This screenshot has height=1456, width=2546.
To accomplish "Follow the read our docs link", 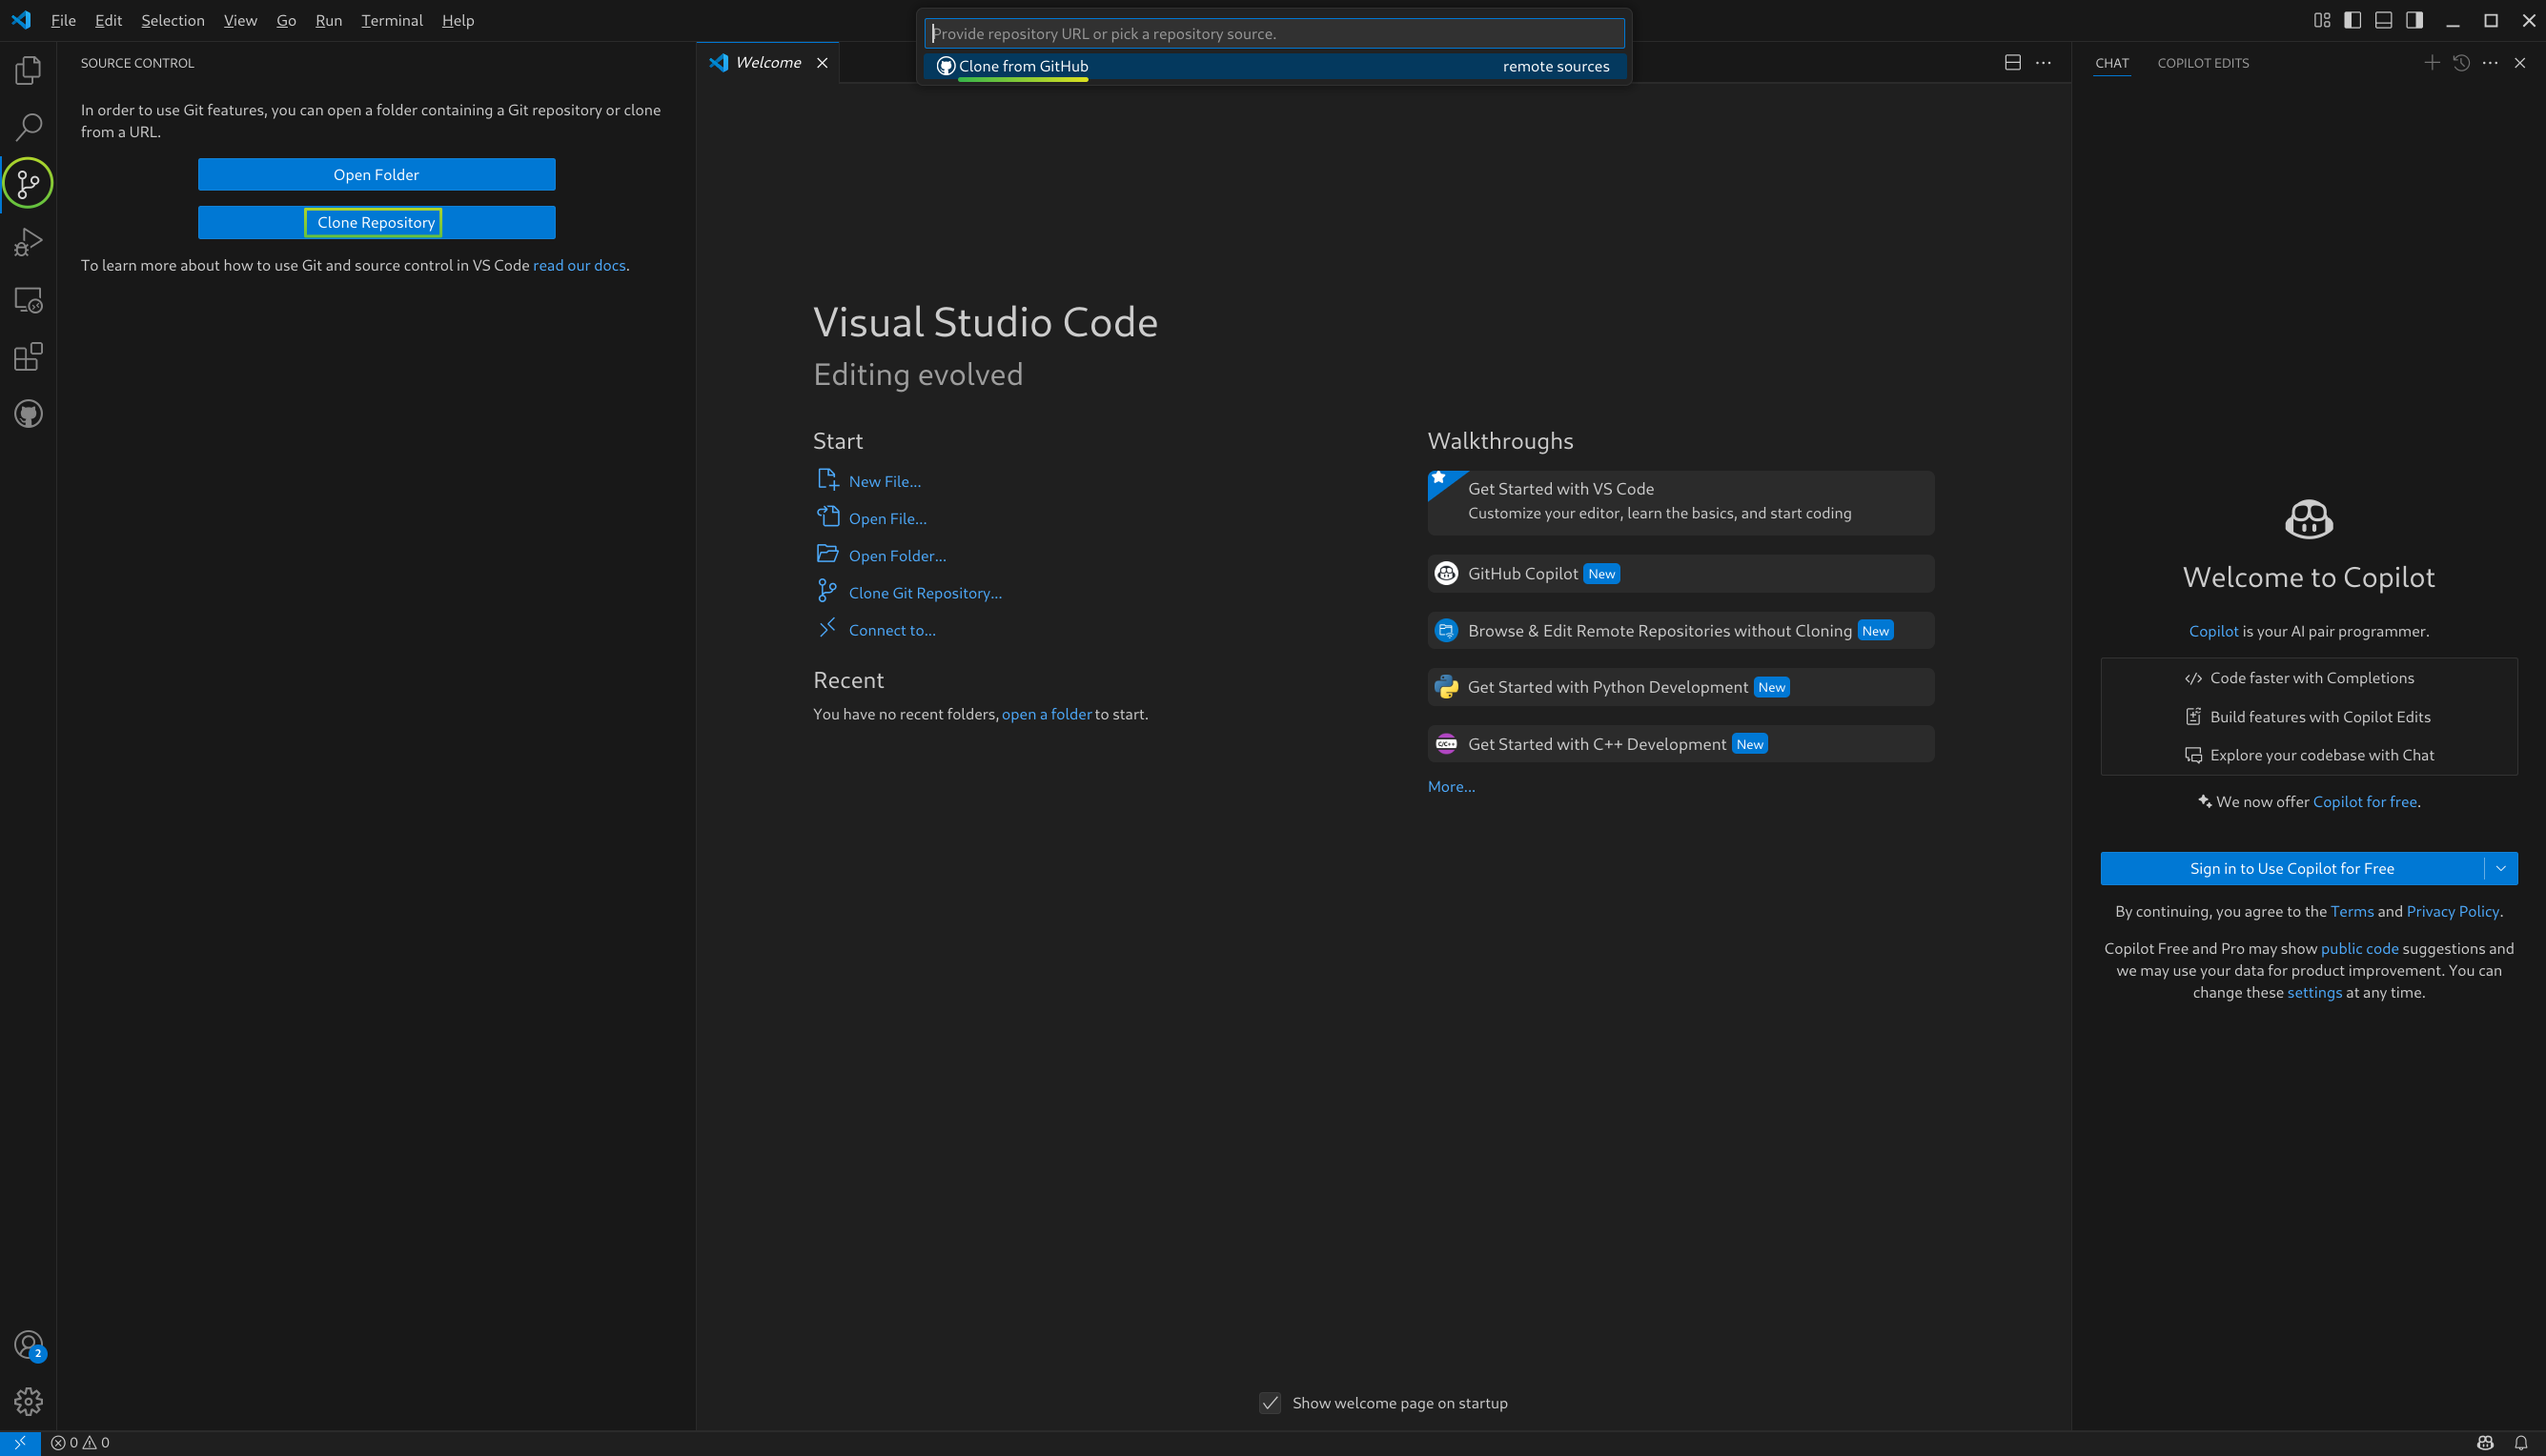I will pyautogui.click(x=579, y=265).
